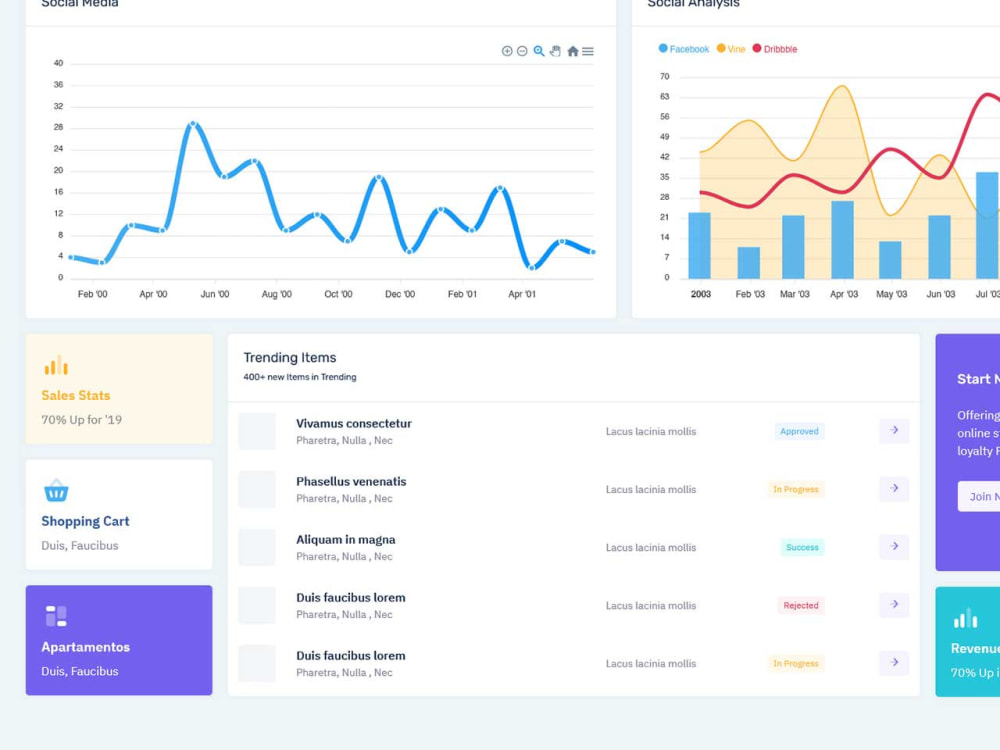The height and width of the screenshot is (750, 1000).
Task: Open arrow for Aliquam in magna row
Action: 894,547
